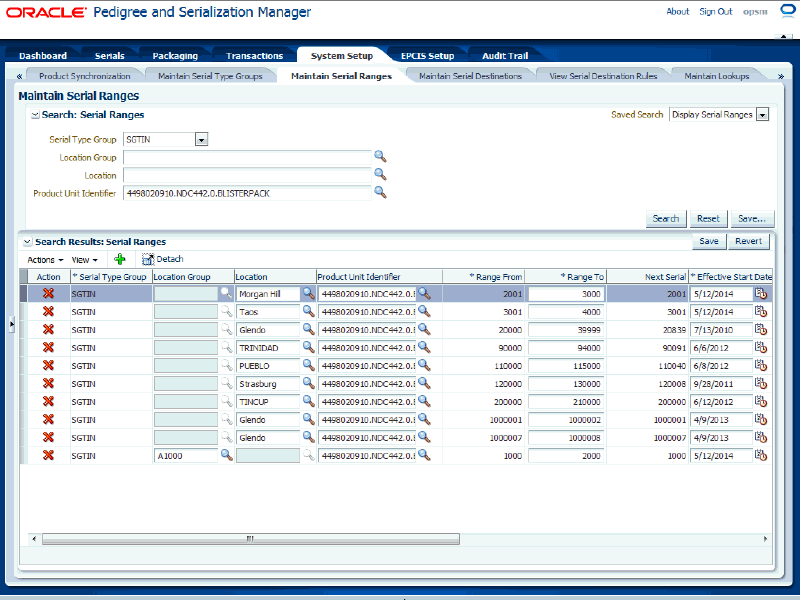Click the Oracle accessibility icon top right
The image size is (800, 600).
788,11
